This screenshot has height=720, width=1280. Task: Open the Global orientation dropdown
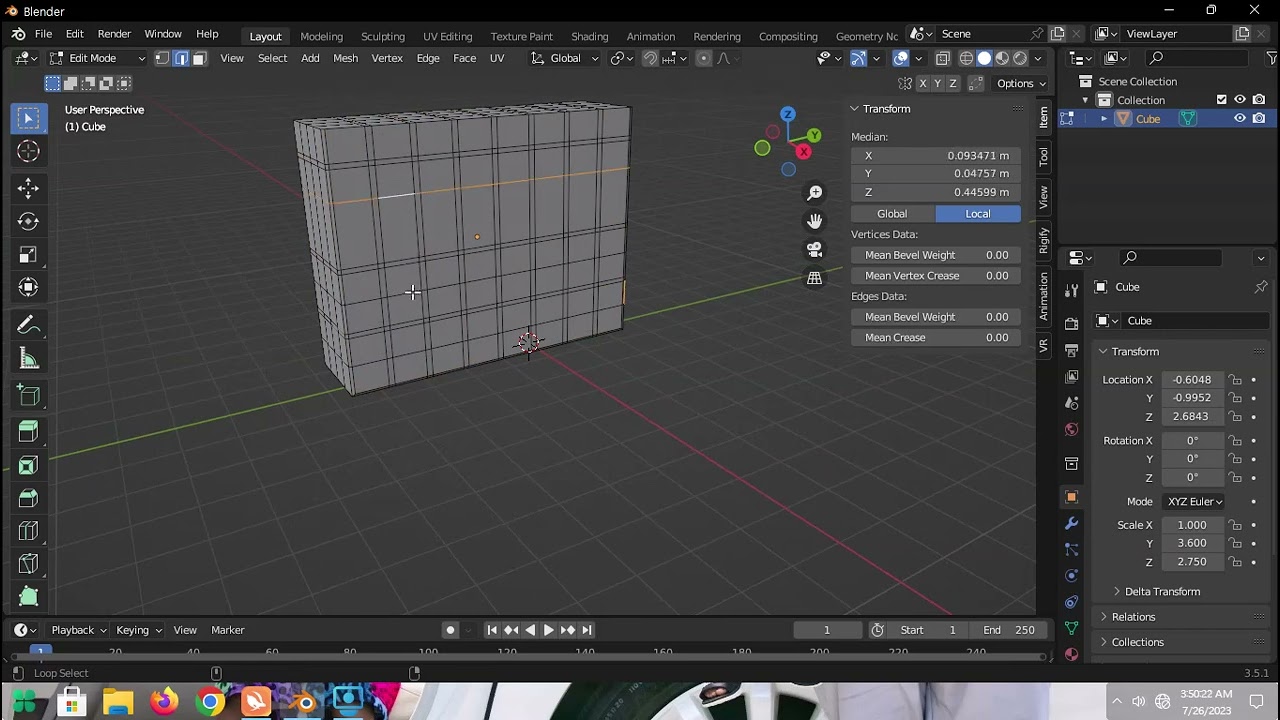tap(565, 58)
